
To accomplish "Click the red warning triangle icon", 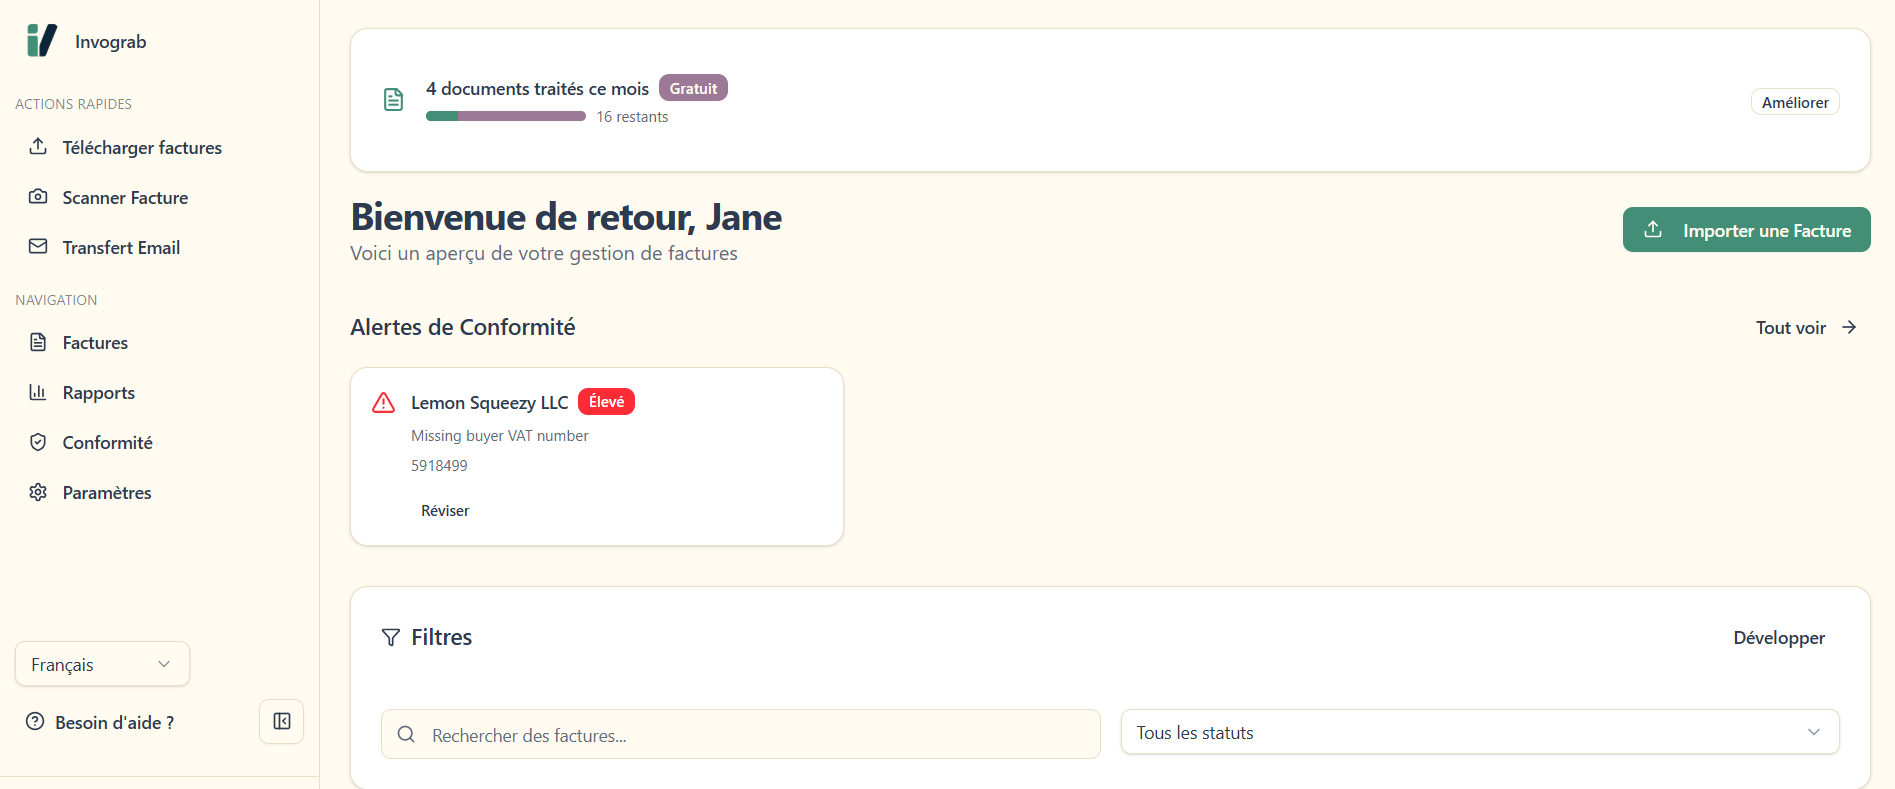I will pyautogui.click(x=383, y=403).
